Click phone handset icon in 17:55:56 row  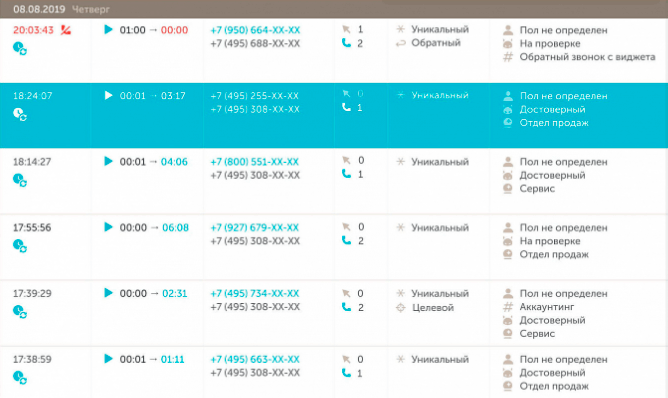(x=346, y=240)
